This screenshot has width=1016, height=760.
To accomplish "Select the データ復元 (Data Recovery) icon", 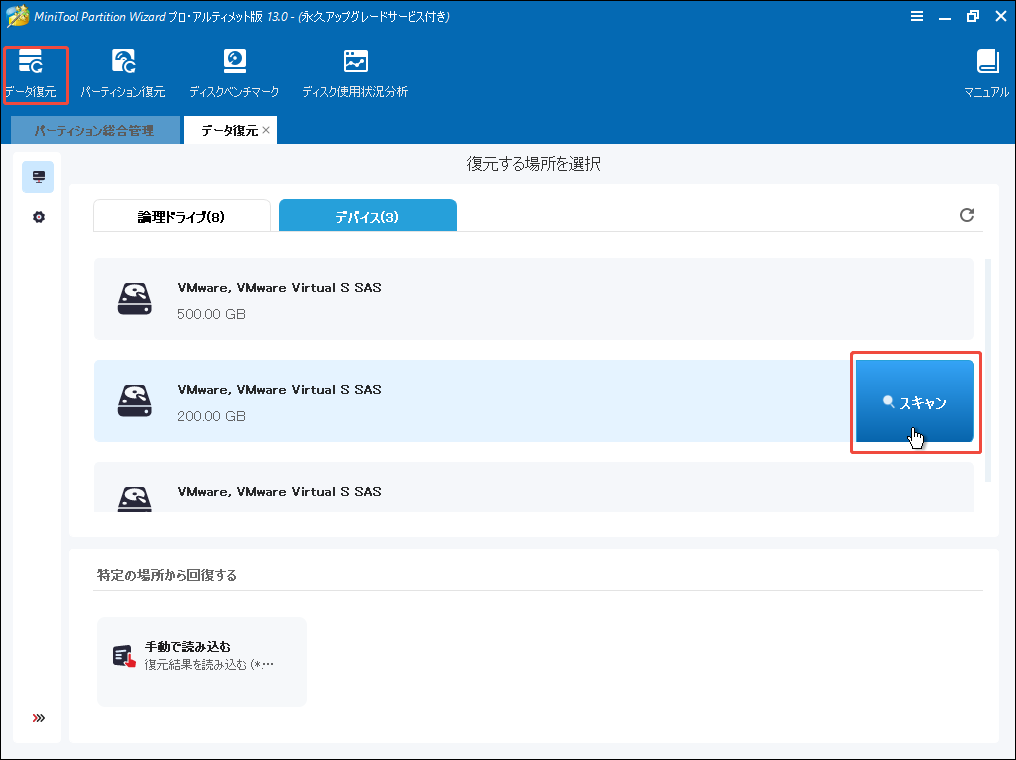I will [36, 71].
